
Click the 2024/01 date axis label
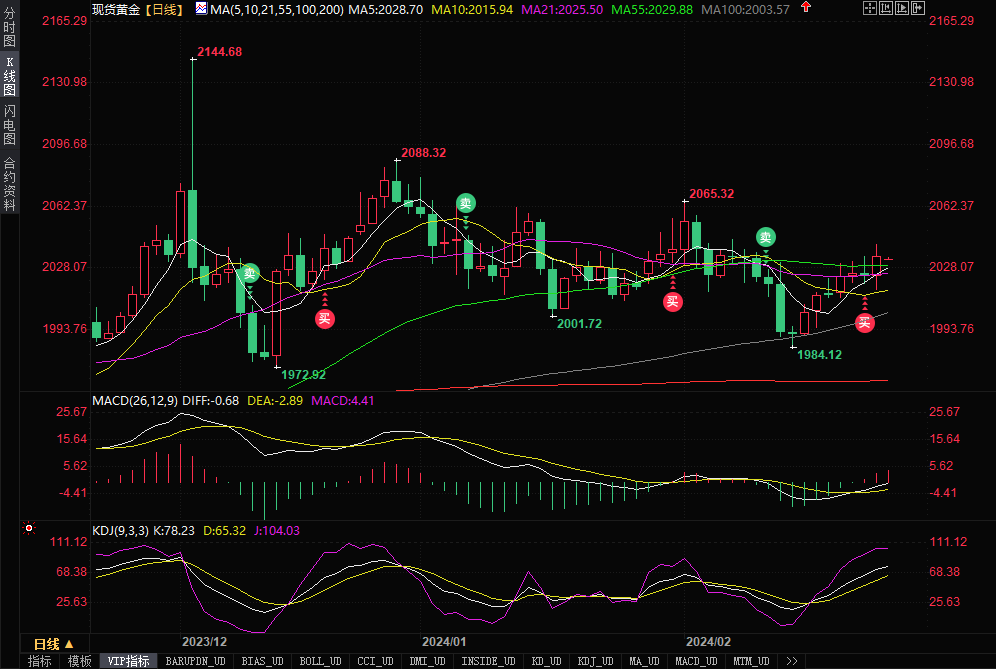click(444, 642)
